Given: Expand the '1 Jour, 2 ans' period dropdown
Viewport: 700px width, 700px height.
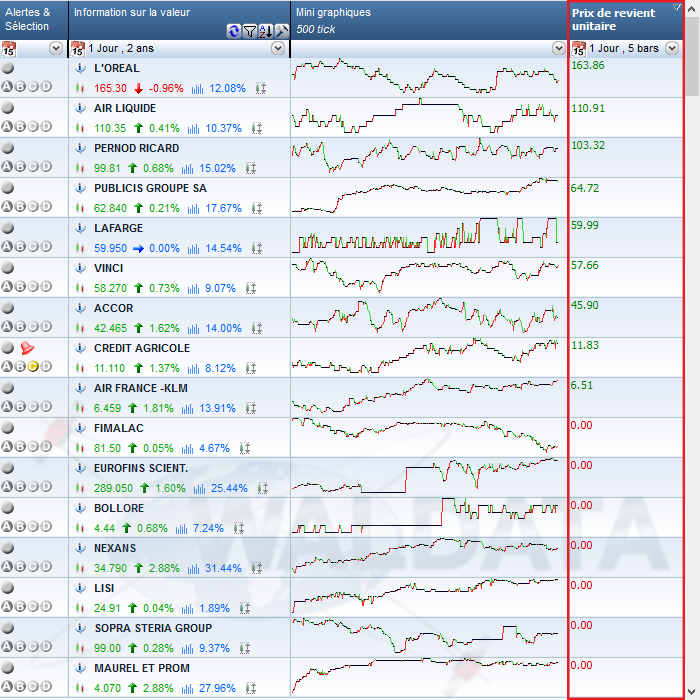Looking at the screenshot, I should click(278, 48).
